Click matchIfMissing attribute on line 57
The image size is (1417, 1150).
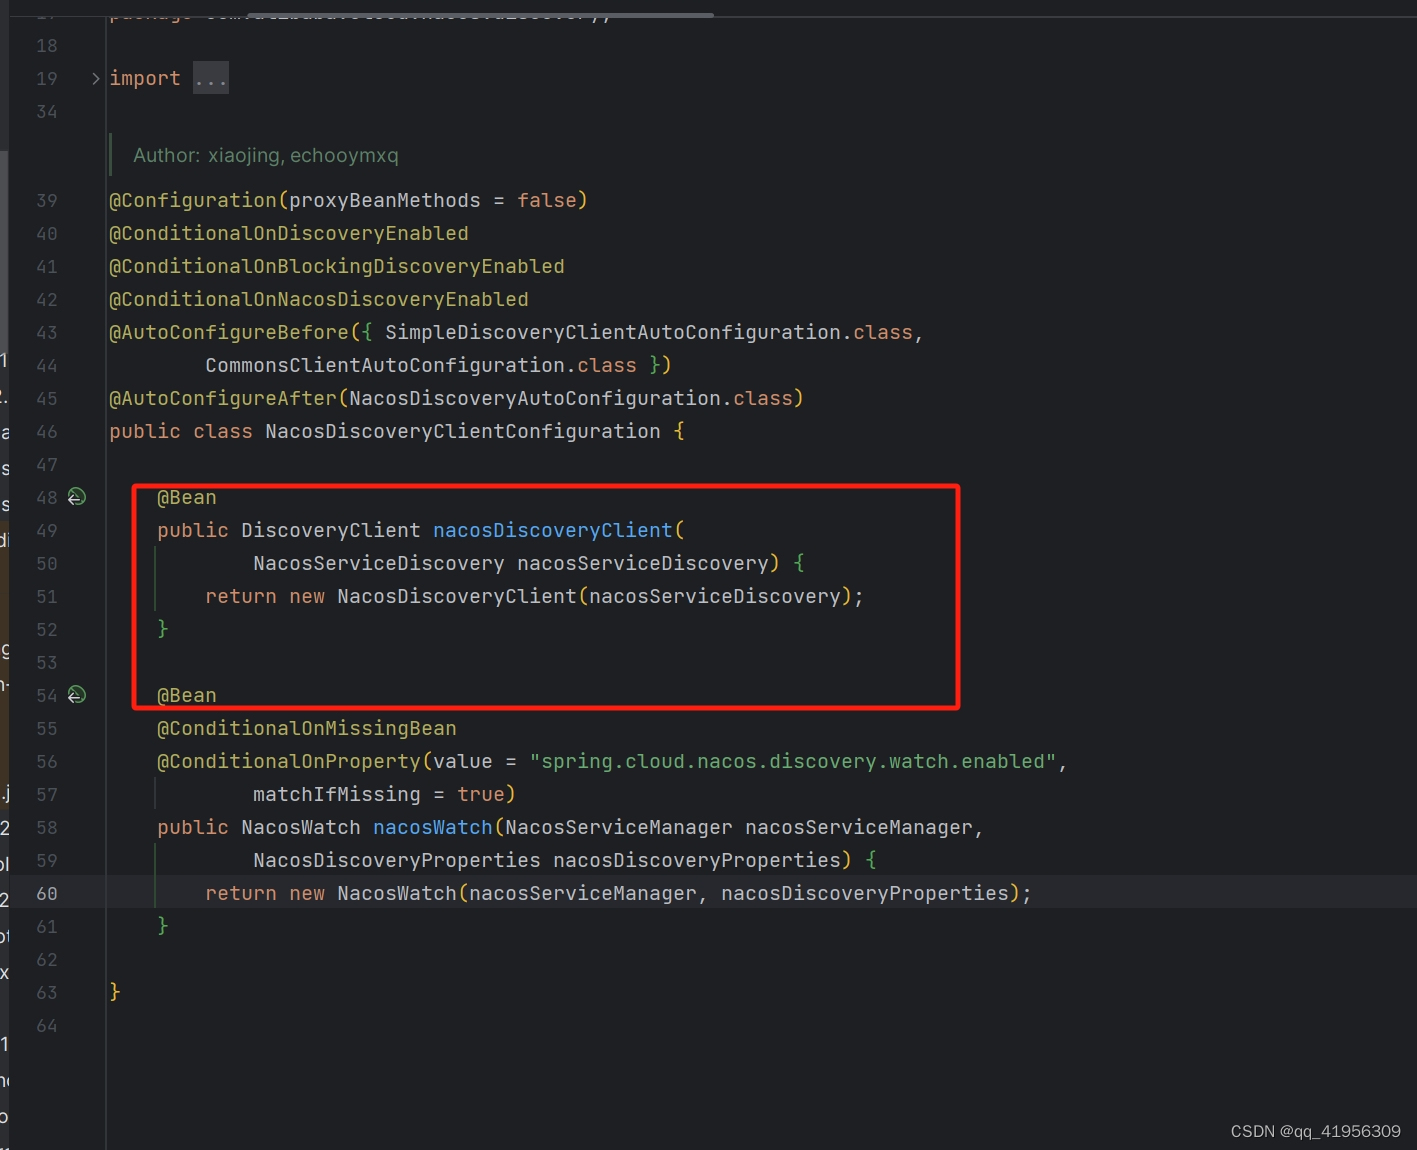pos(337,795)
